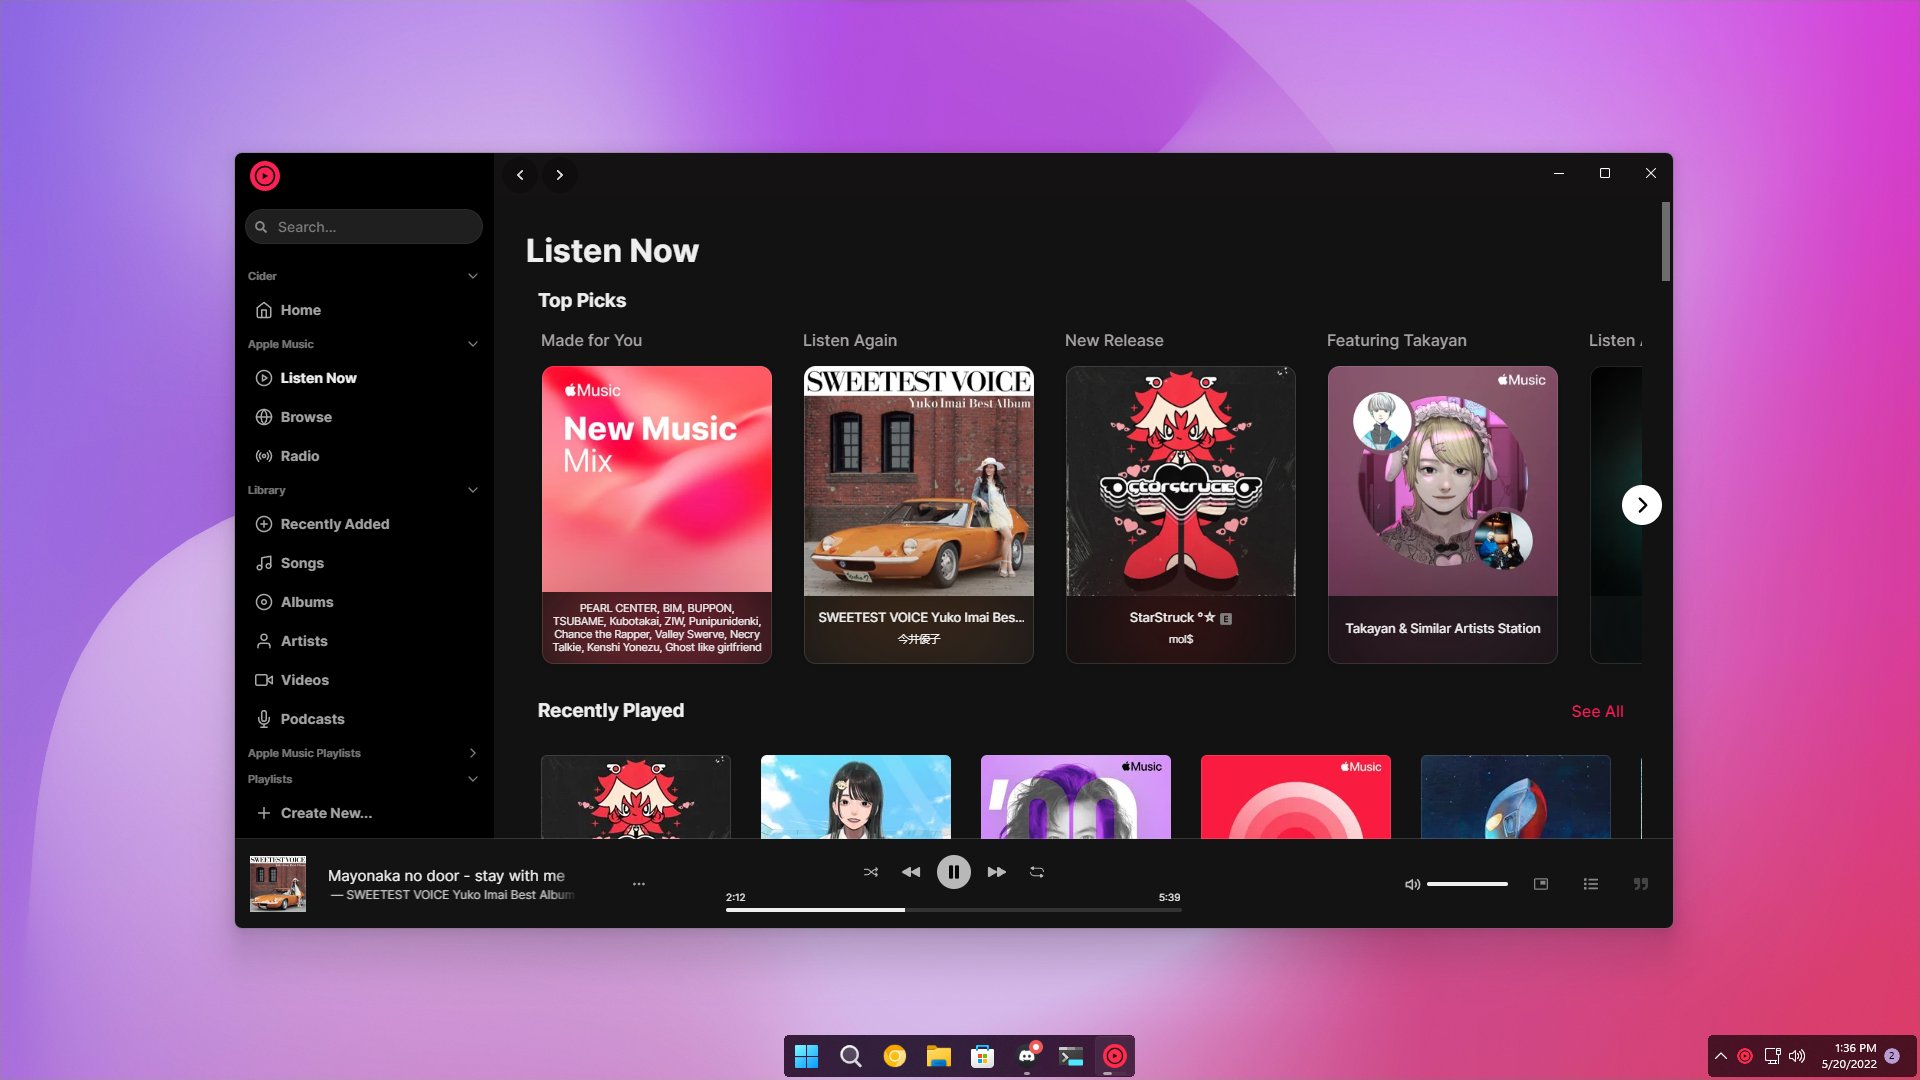Open Albums in the library
This screenshot has height=1080, width=1920.
click(x=364, y=602)
